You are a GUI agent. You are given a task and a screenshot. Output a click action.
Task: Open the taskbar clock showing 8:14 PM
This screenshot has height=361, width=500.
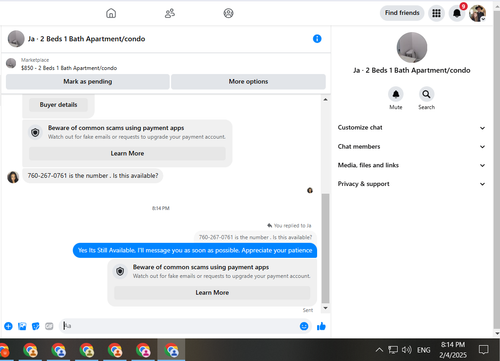click(453, 350)
